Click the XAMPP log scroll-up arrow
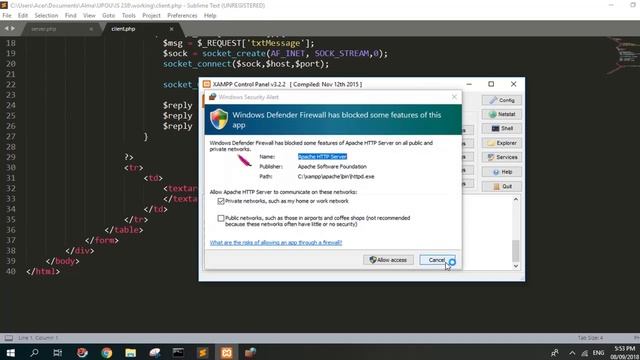The height and width of the screenshot is (360, 640). point(516,200)
